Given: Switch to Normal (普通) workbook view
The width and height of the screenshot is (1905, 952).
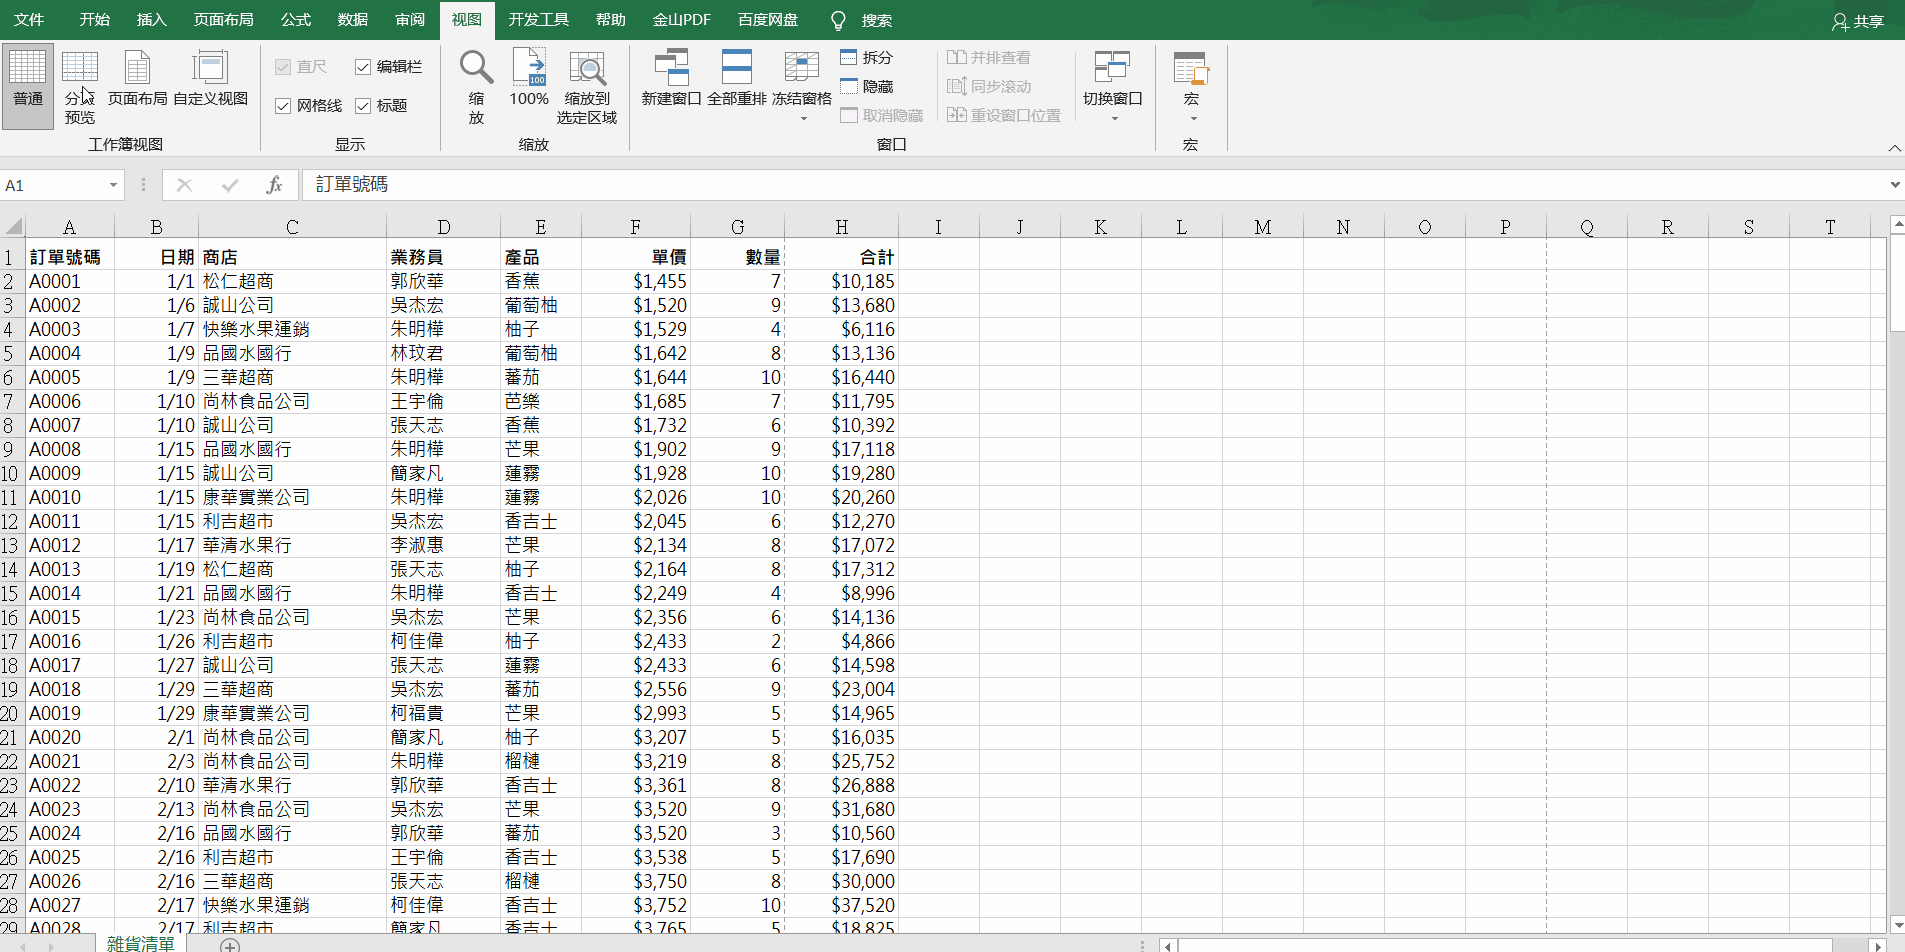Looking at the screenshot, I should [28, 85].
